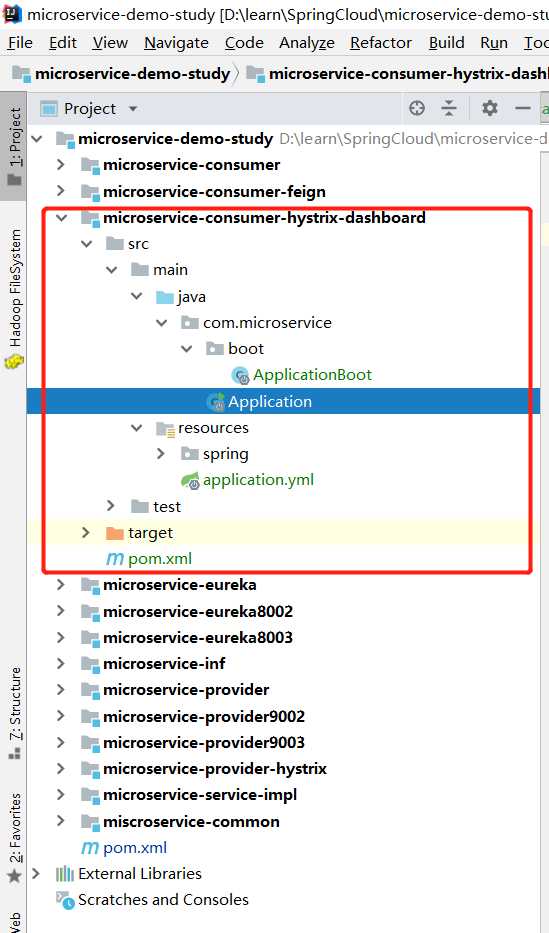Select microservice-service-impl module
The image size is (549, 933).
[200, 795]
